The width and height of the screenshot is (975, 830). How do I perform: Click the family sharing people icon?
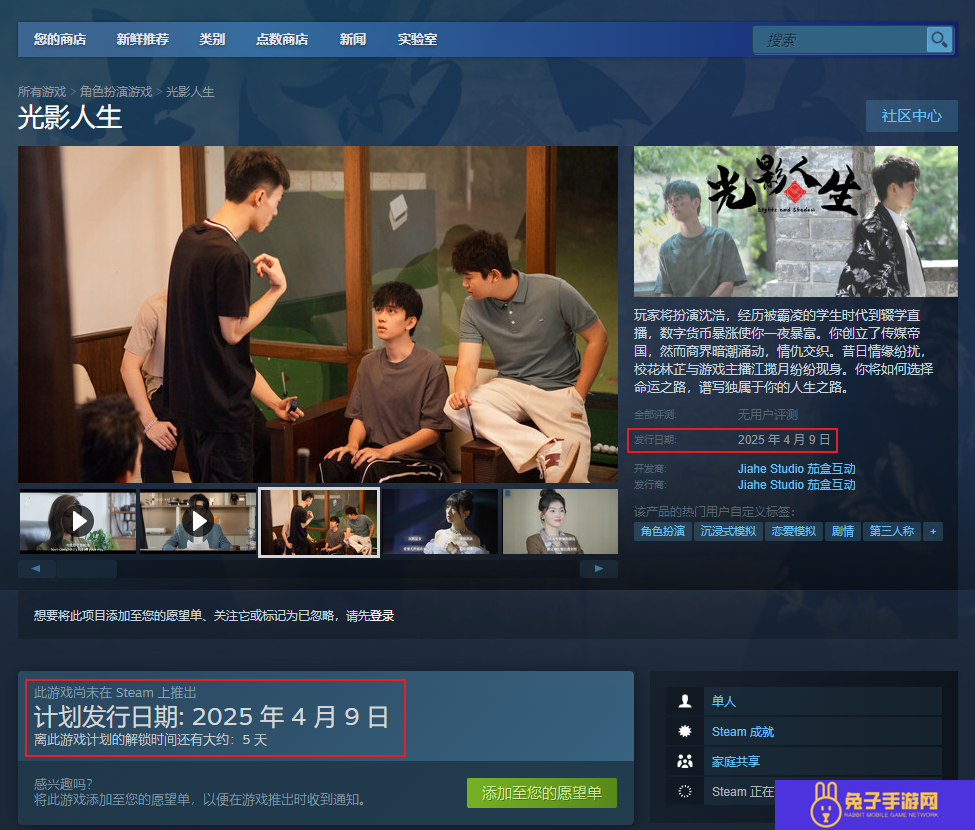685,761
